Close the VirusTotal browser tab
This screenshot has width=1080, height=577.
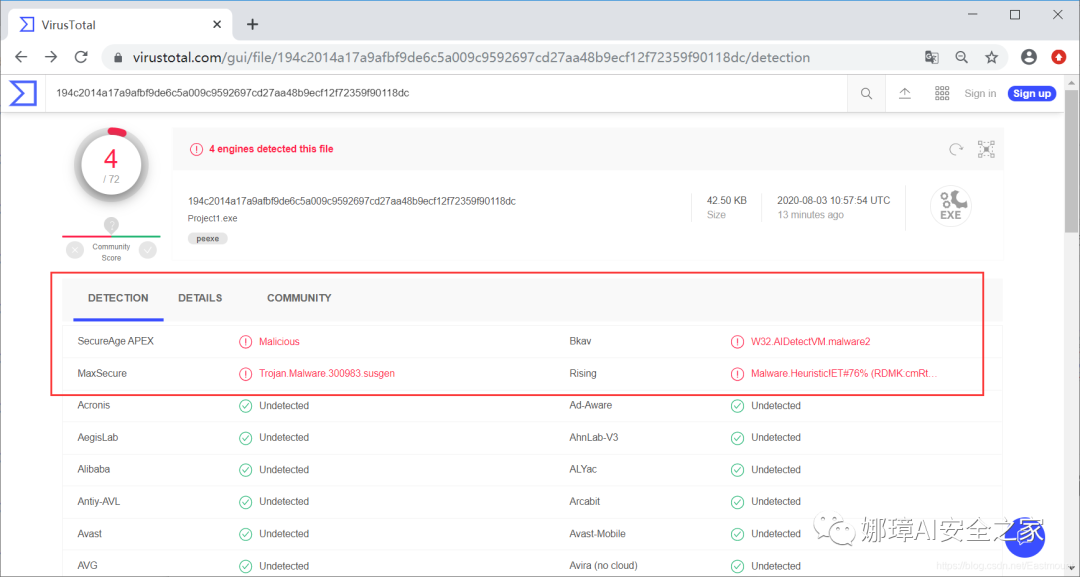(217, 25)
